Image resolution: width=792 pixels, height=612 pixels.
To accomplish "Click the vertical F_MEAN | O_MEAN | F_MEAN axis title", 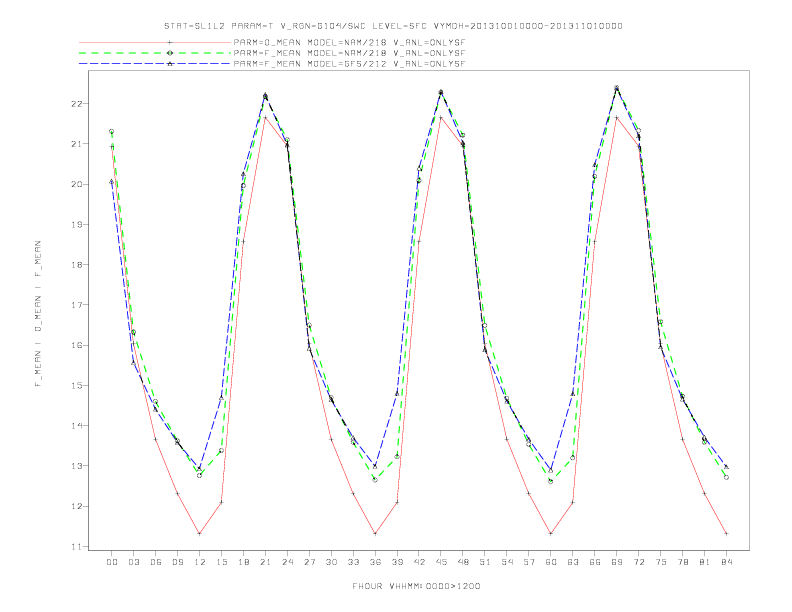I will (x=38, y=314).
